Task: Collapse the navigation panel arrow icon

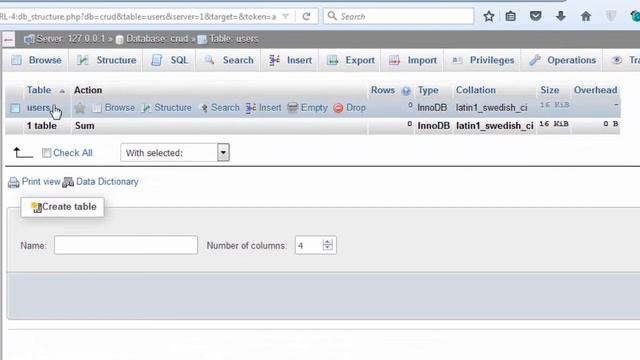Action: pyautogui.click(x=8, y=39)
